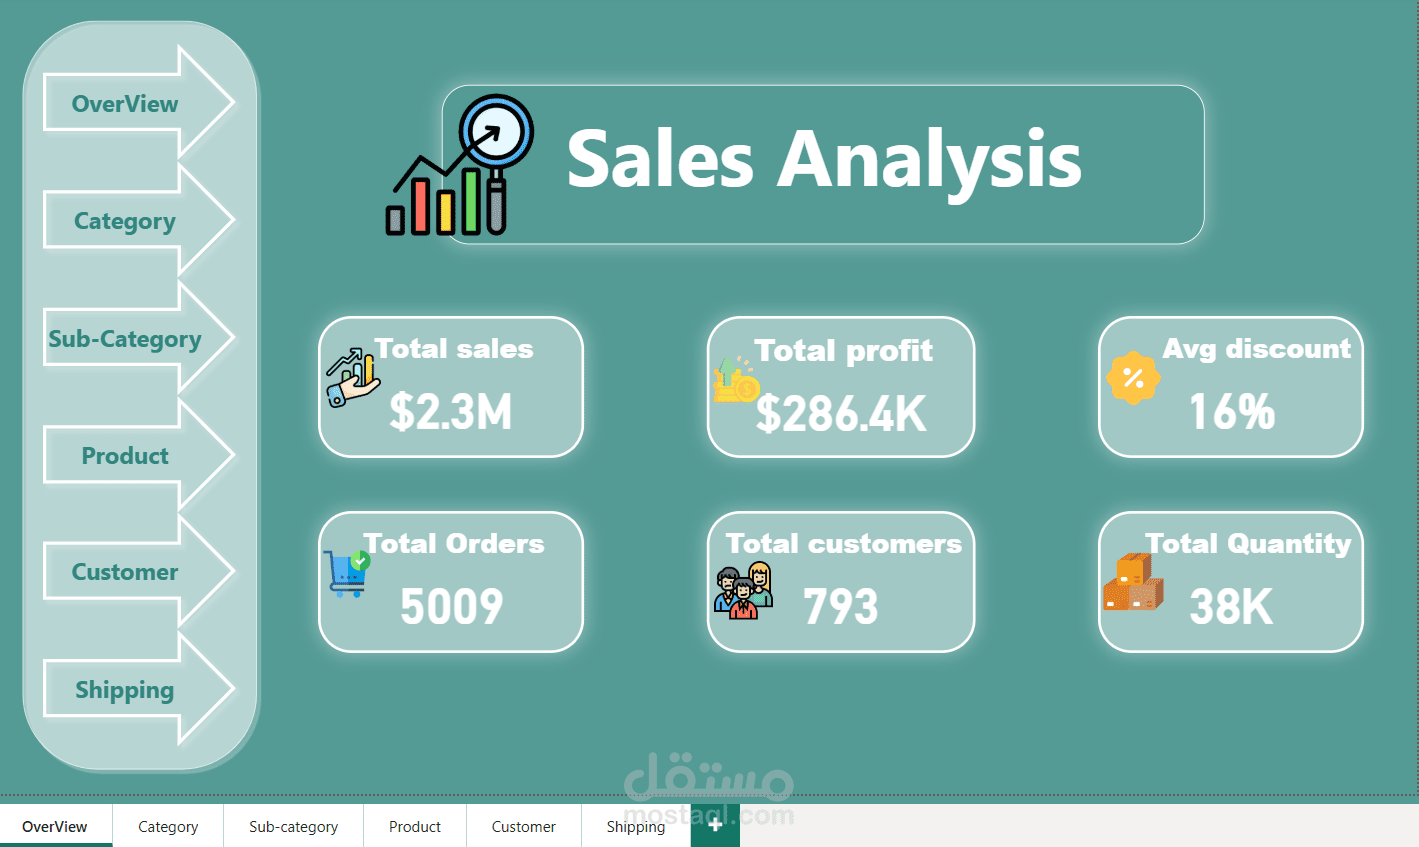
Task: Click the 5009 total orders value
Action: pos(452,606)
